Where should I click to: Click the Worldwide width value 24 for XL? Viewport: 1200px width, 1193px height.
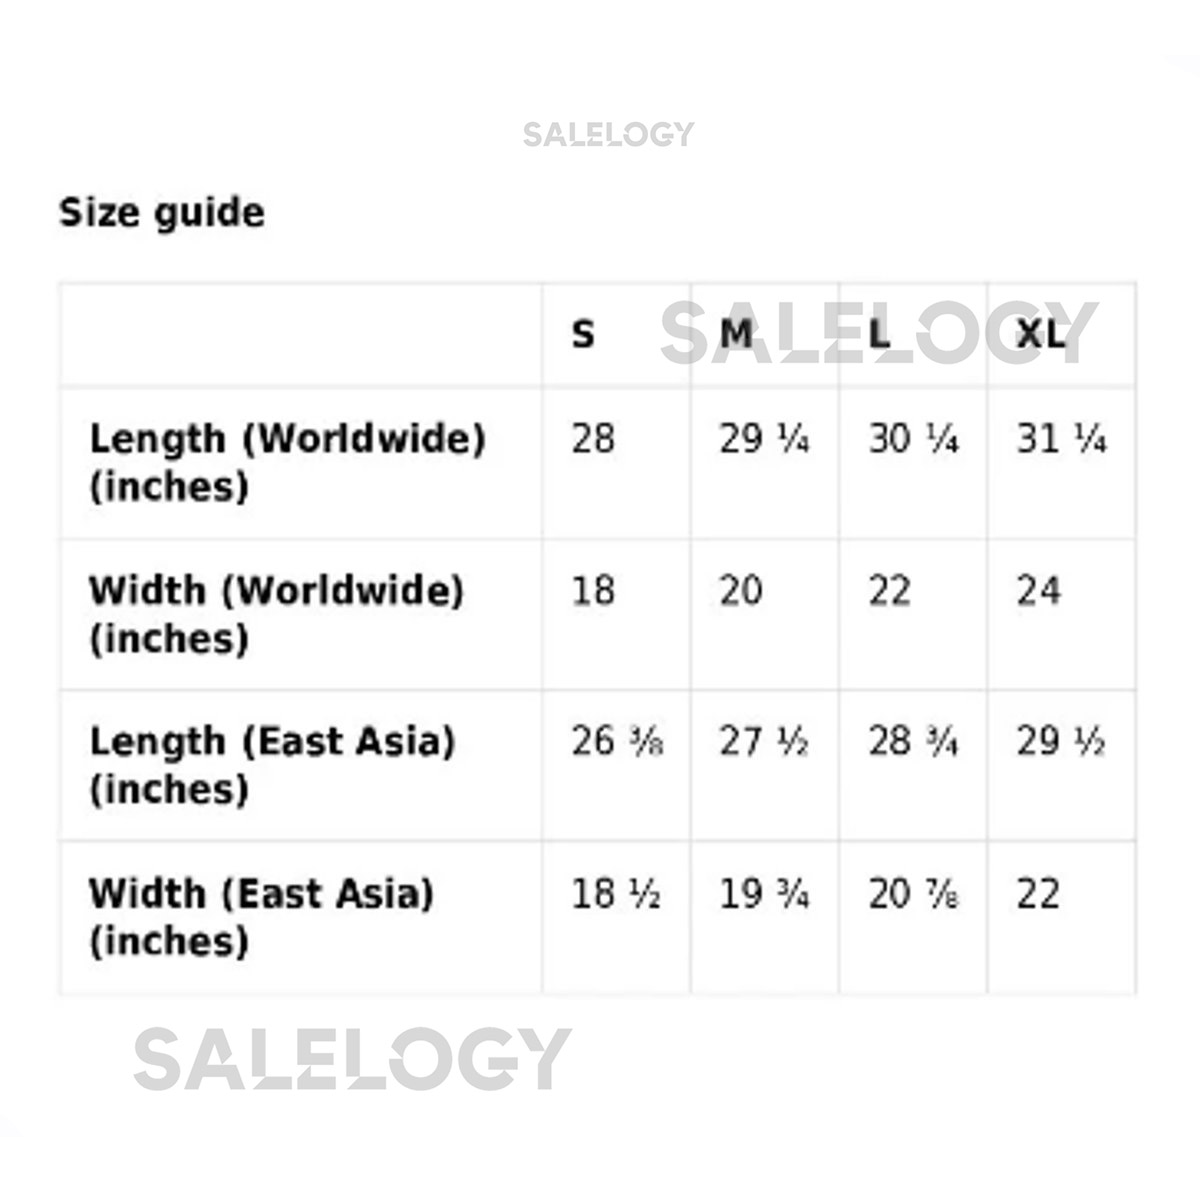coord(1038,590)
